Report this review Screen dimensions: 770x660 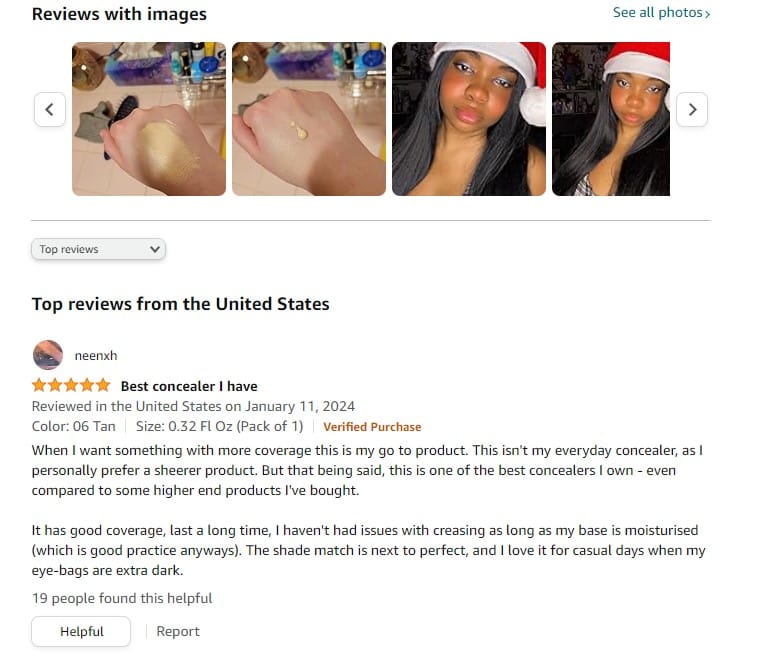tap(178, 632)
